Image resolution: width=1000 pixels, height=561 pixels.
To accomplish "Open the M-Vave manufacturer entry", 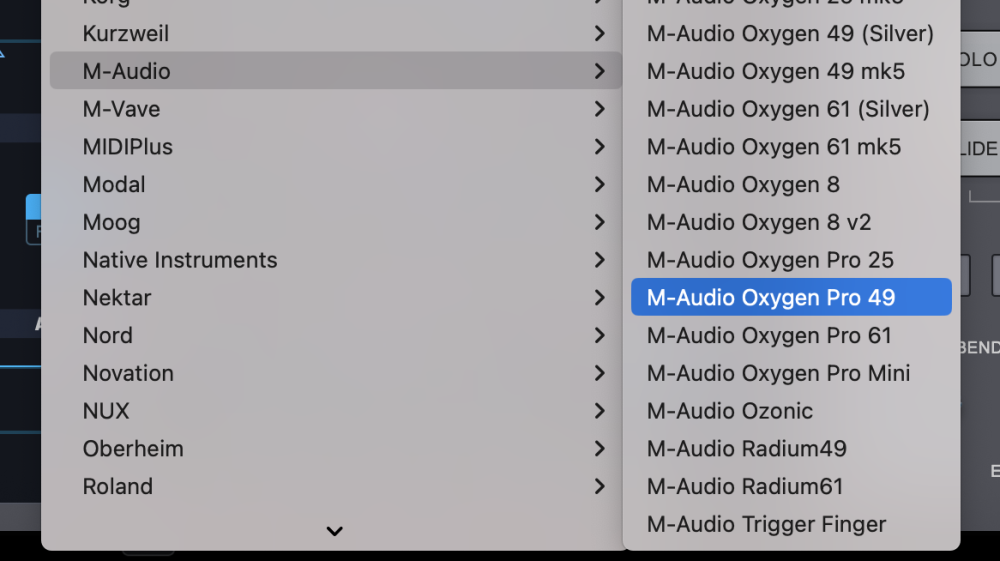I will coord(121,109).
